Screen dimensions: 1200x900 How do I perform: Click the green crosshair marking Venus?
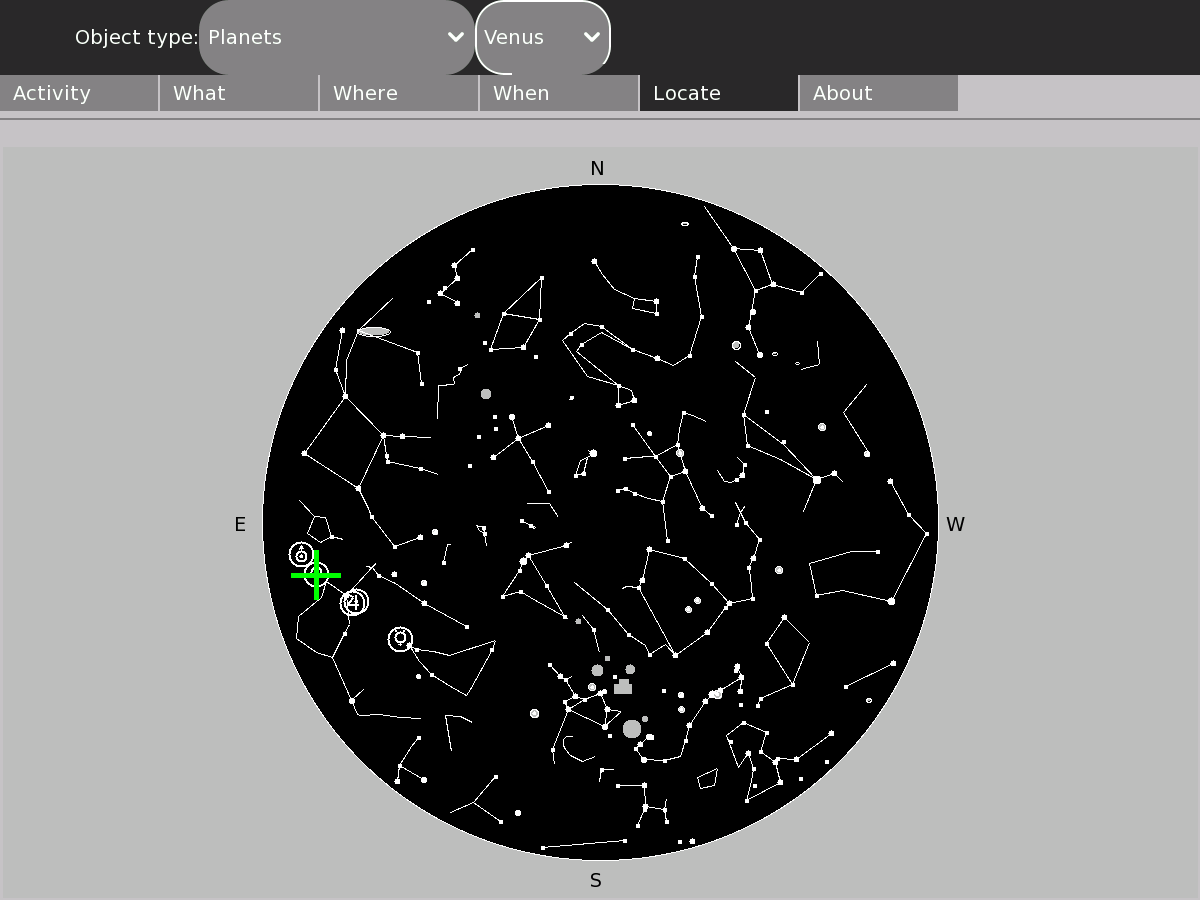(x=316, y=575)
